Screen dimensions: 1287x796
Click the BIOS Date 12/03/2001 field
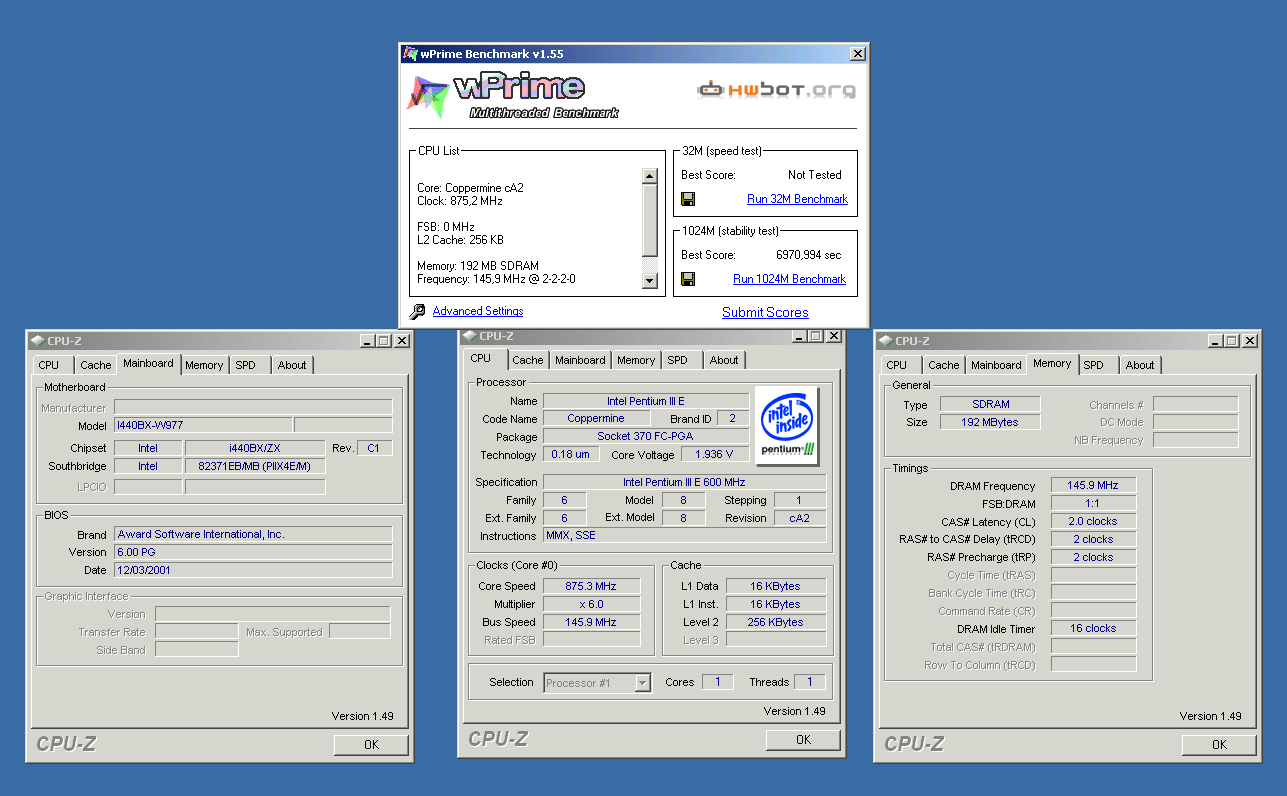(x=253, y=571)
